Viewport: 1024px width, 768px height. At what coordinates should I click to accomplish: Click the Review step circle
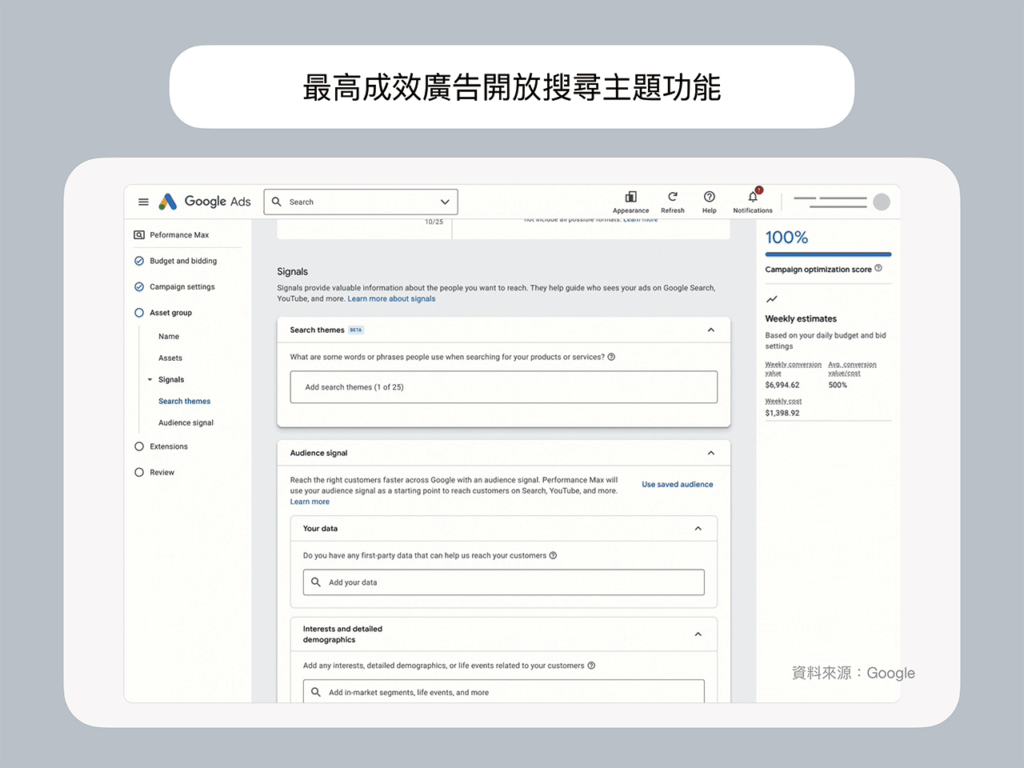139,472
